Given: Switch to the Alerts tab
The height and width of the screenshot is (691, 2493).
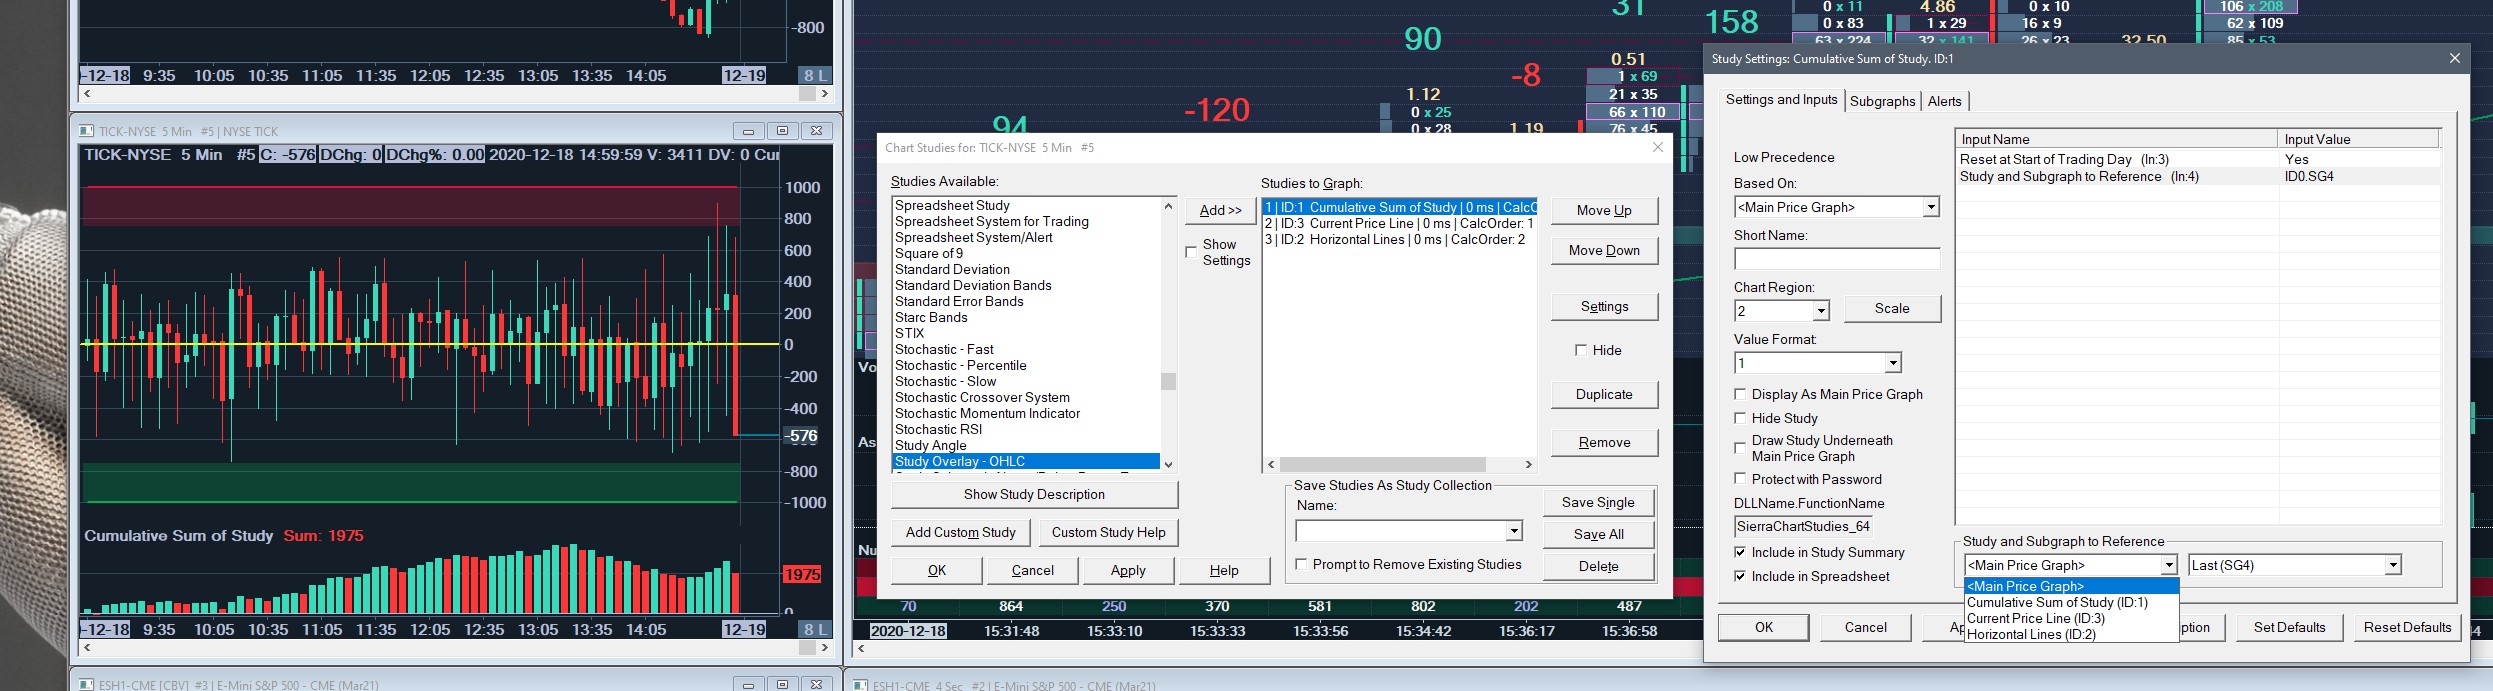Looking at the screenshot, I should 1944,101.
